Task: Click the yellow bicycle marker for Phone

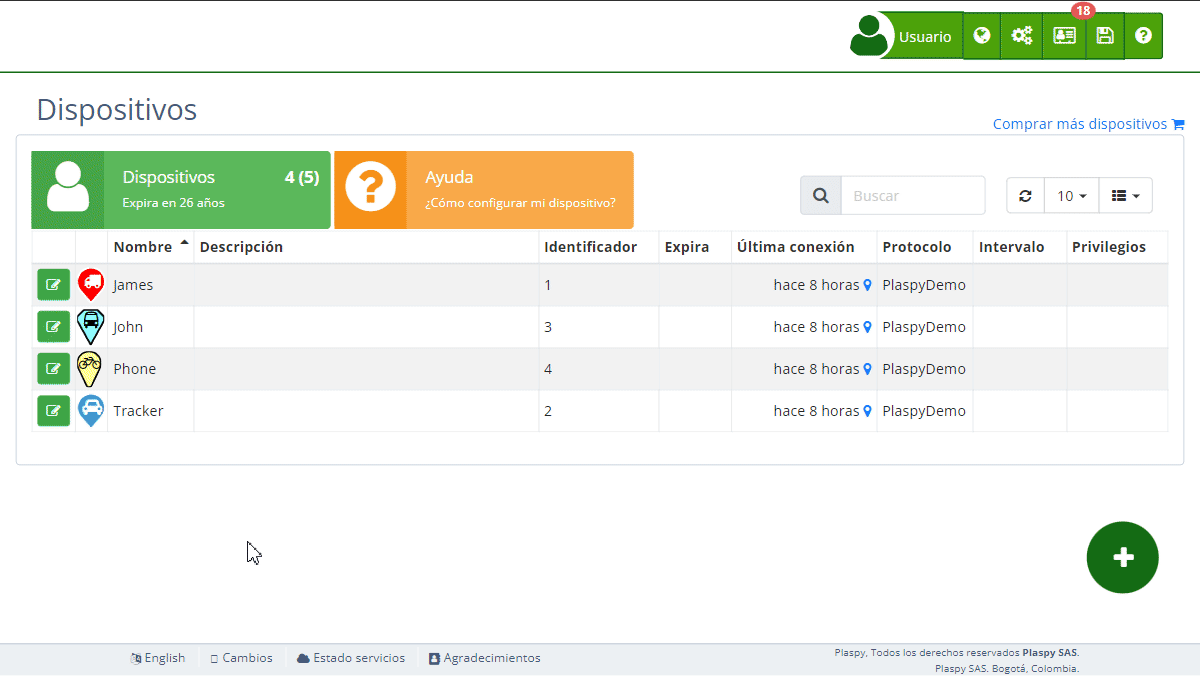Action: click(x=91, y=369)
